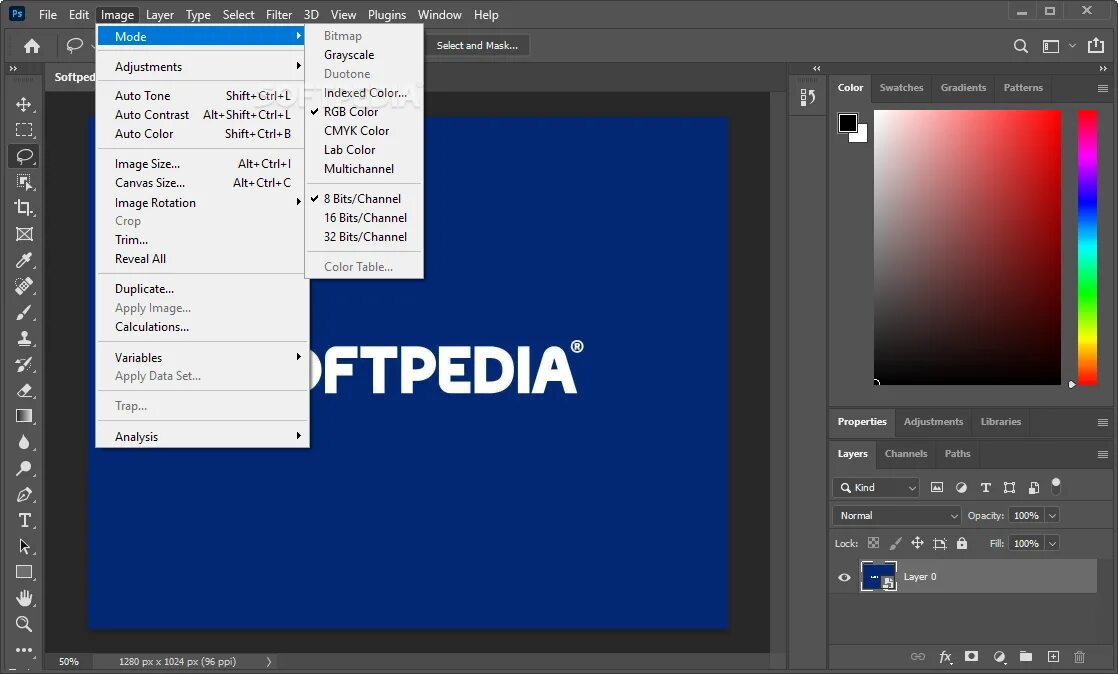The image size is (1118, 674).
Task: Create new fill or adjustment layer
Action: coord(1000,657)
